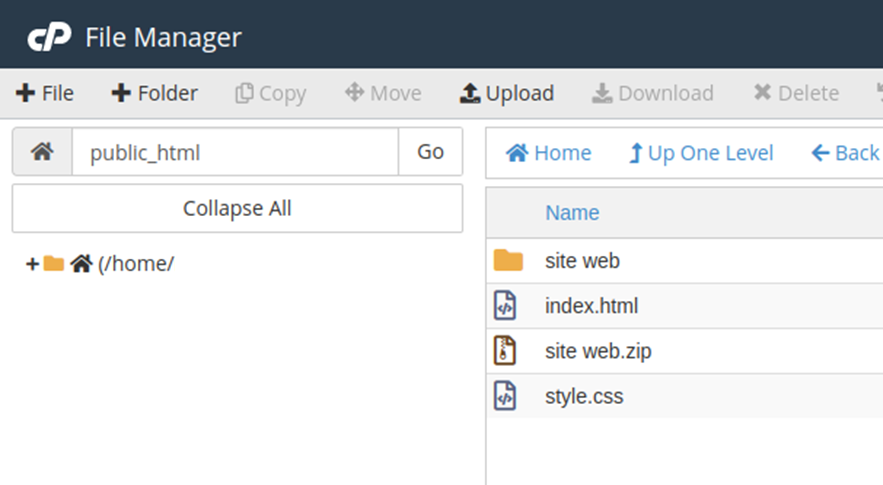Click the public_html path input field

[235, 152]
